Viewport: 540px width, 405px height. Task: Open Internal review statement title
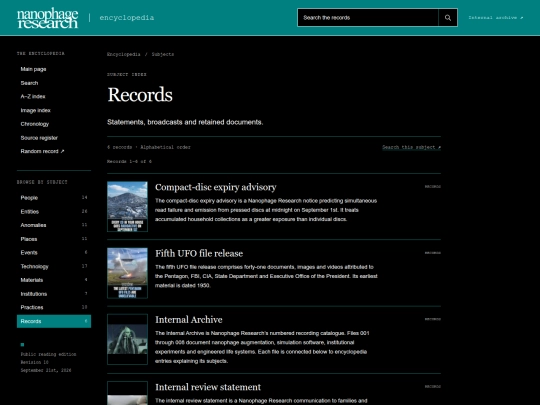(208, 387)
